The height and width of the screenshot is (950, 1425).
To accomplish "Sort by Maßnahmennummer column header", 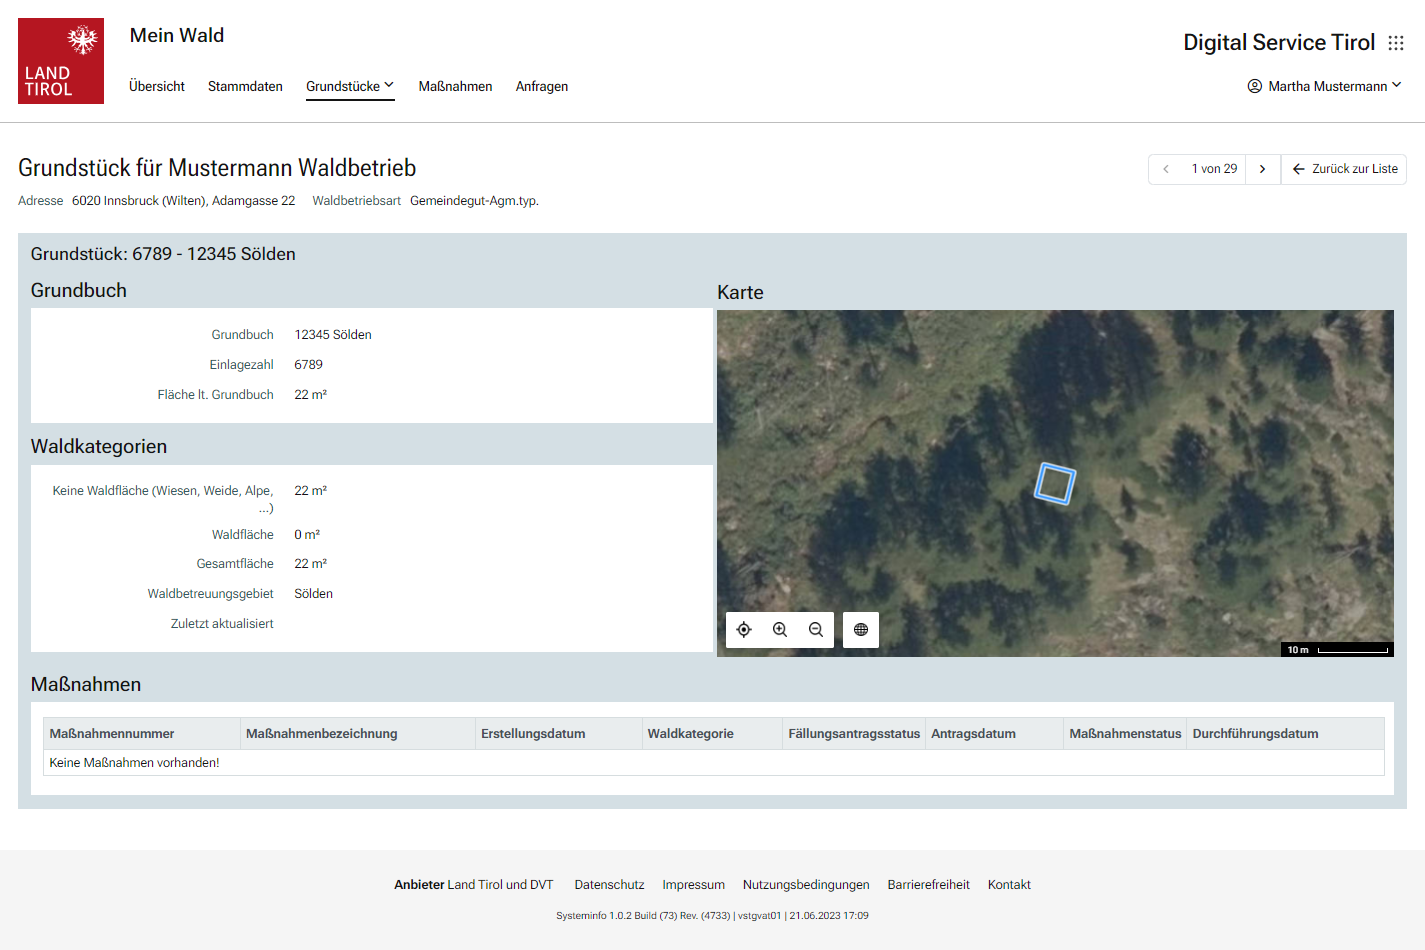I will tap(112, 734).
